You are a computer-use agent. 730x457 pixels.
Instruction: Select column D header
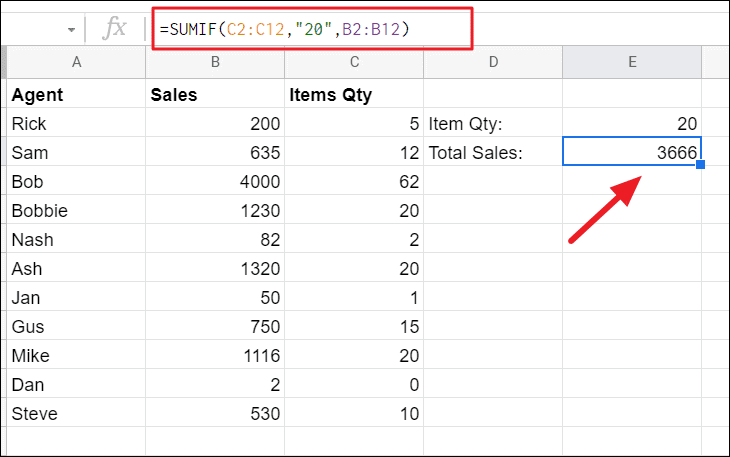click(x=493, y=62)
